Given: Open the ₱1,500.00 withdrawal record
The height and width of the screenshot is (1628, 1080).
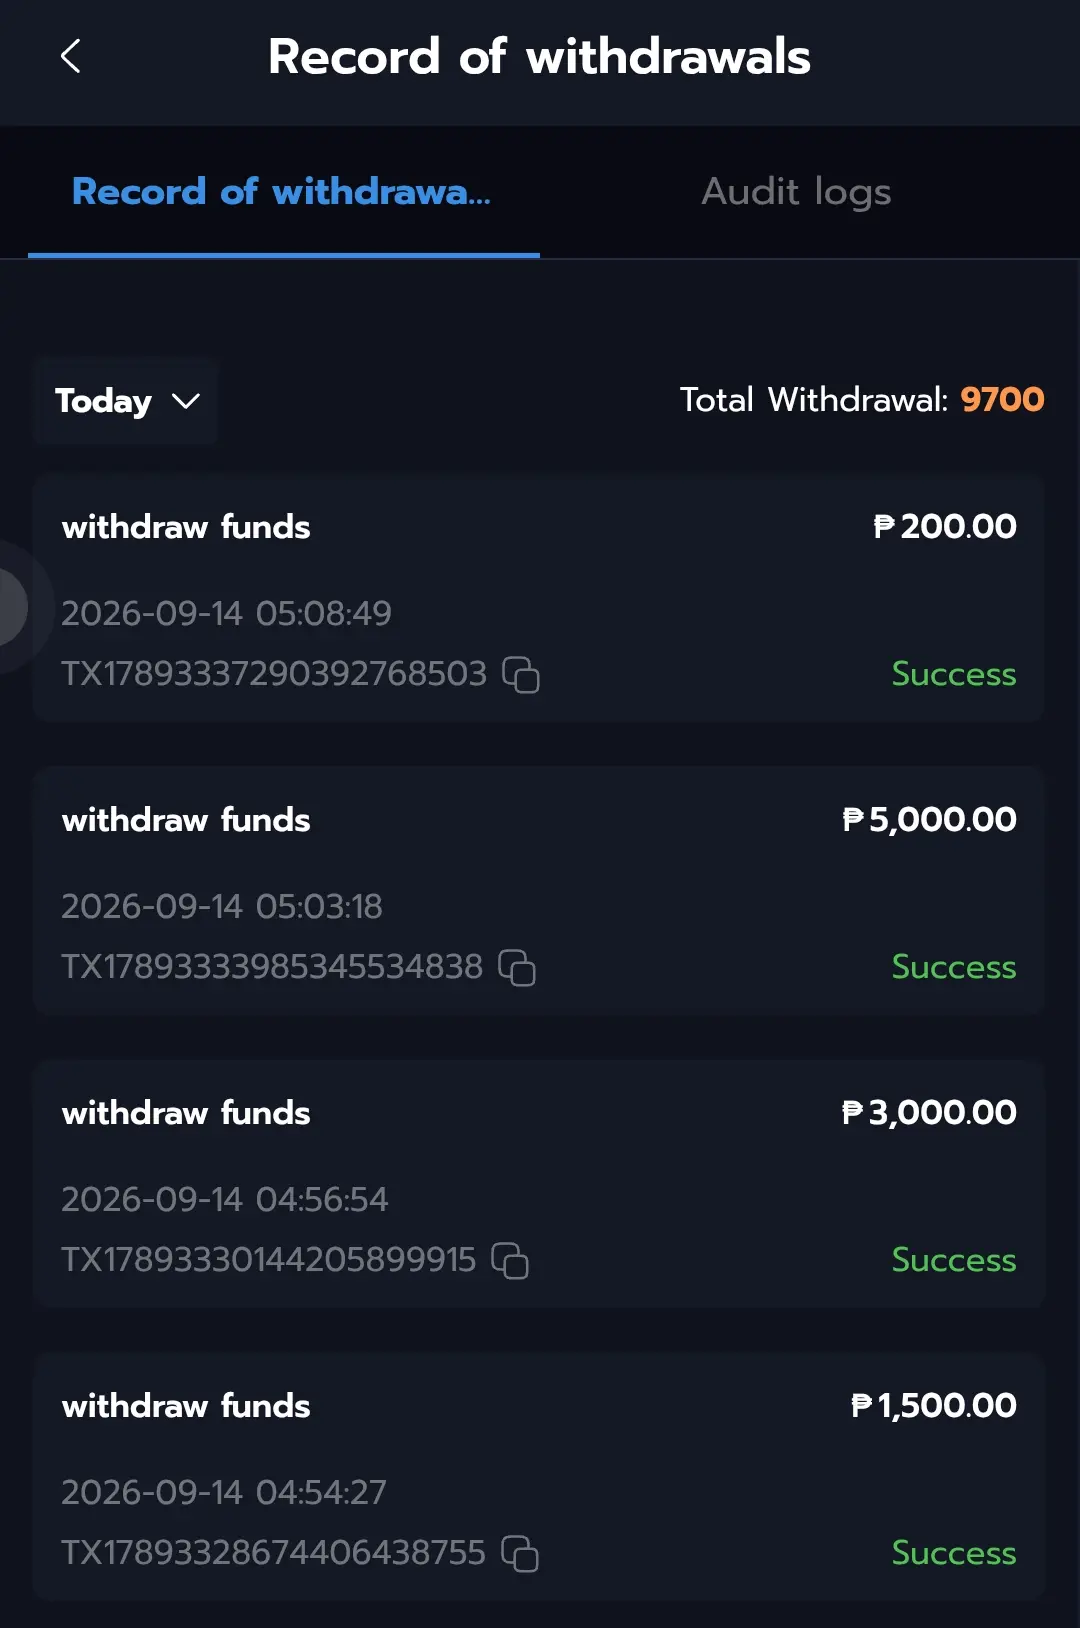Looking at the screenshot, I should point(539,1478).
